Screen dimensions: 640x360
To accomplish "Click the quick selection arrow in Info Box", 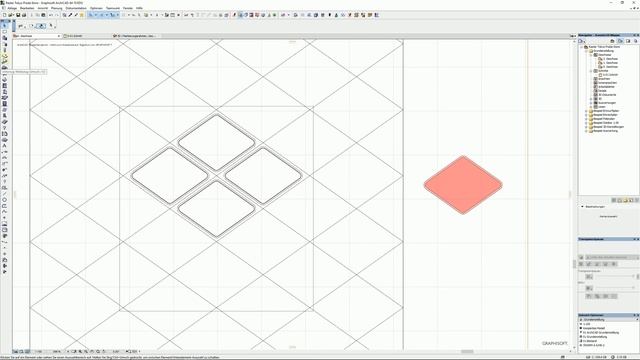I will click(51, 26).
